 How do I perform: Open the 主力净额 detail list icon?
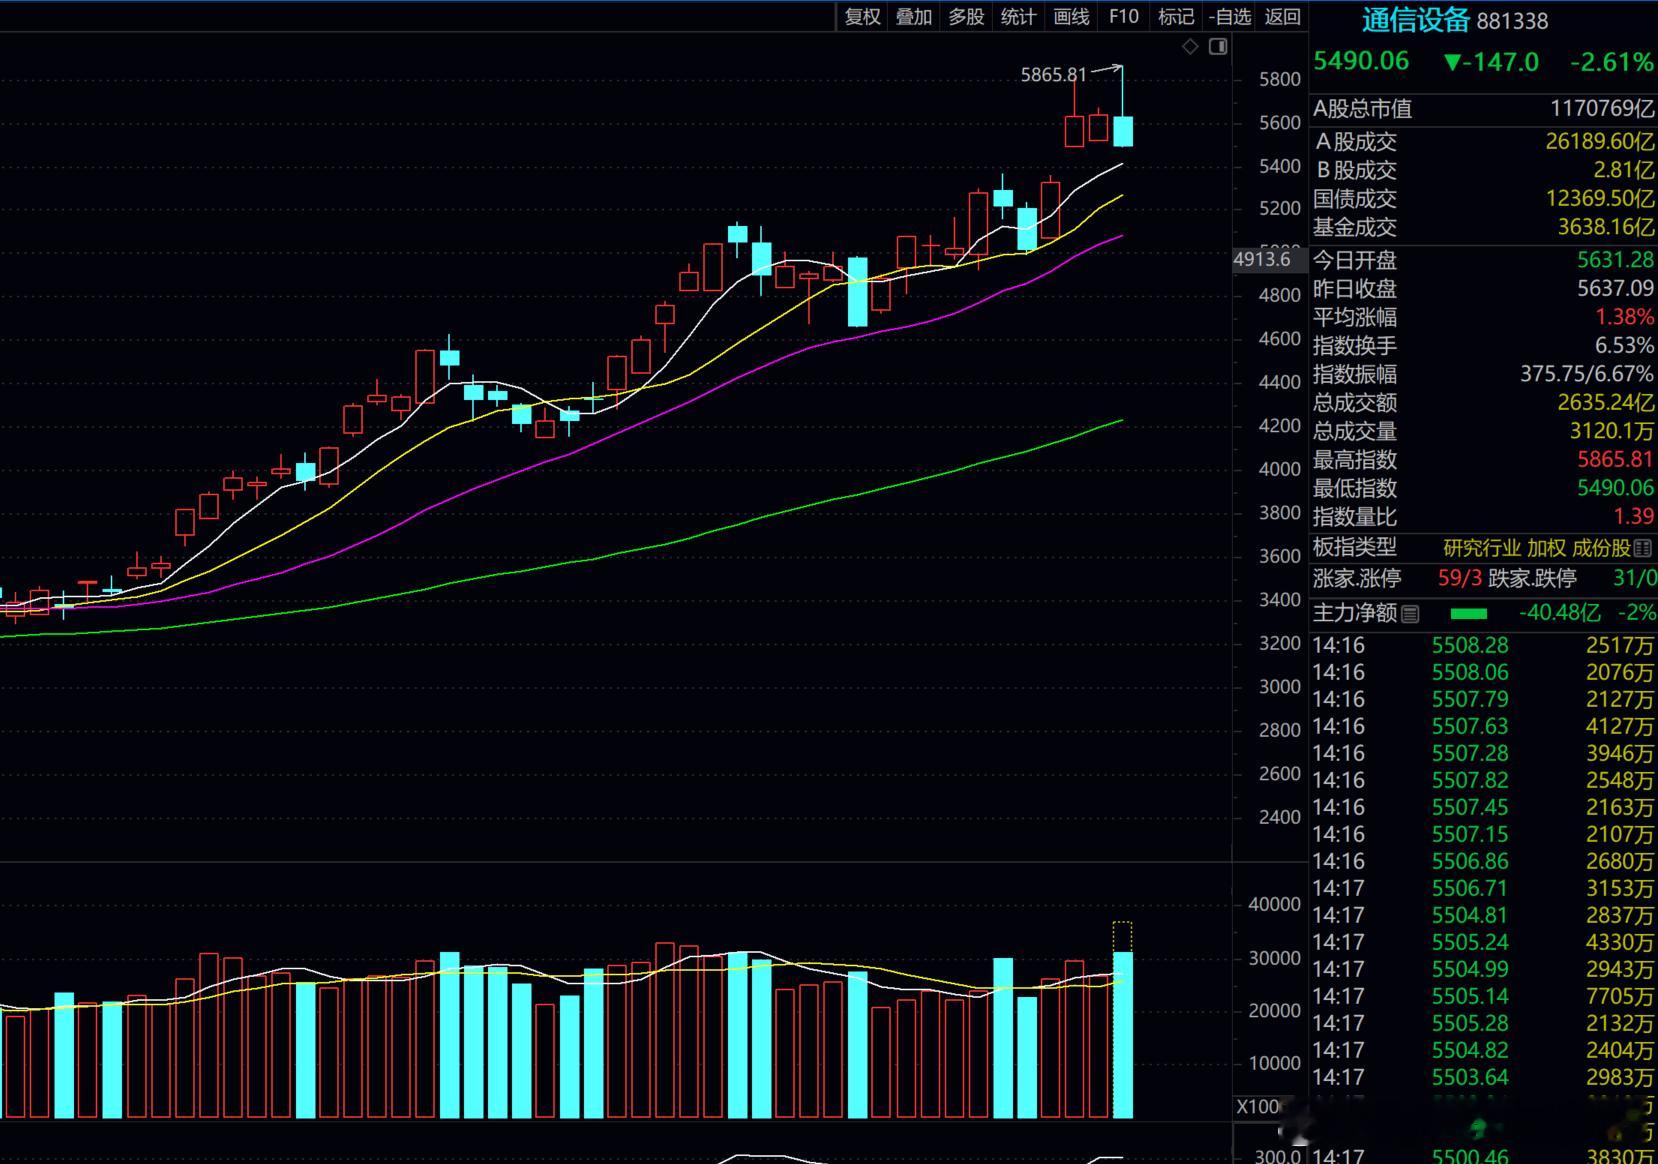pos(1410,614)
